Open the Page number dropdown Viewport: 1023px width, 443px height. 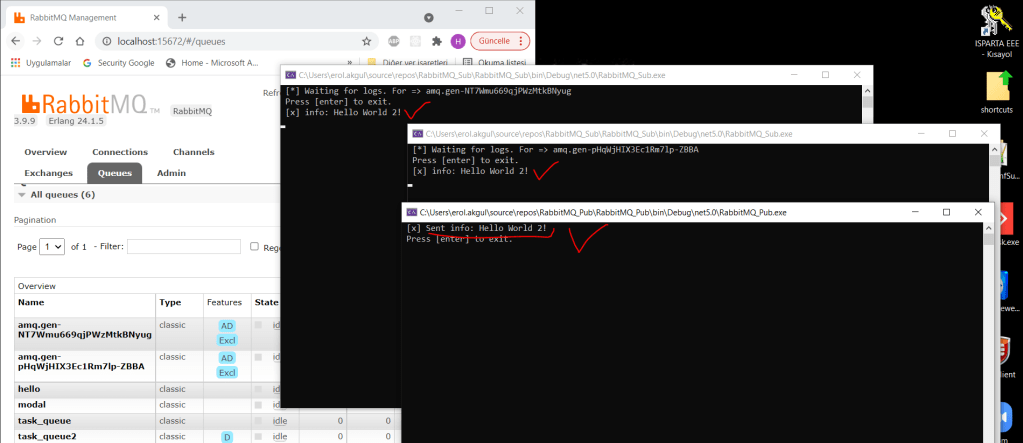point(52,246)
